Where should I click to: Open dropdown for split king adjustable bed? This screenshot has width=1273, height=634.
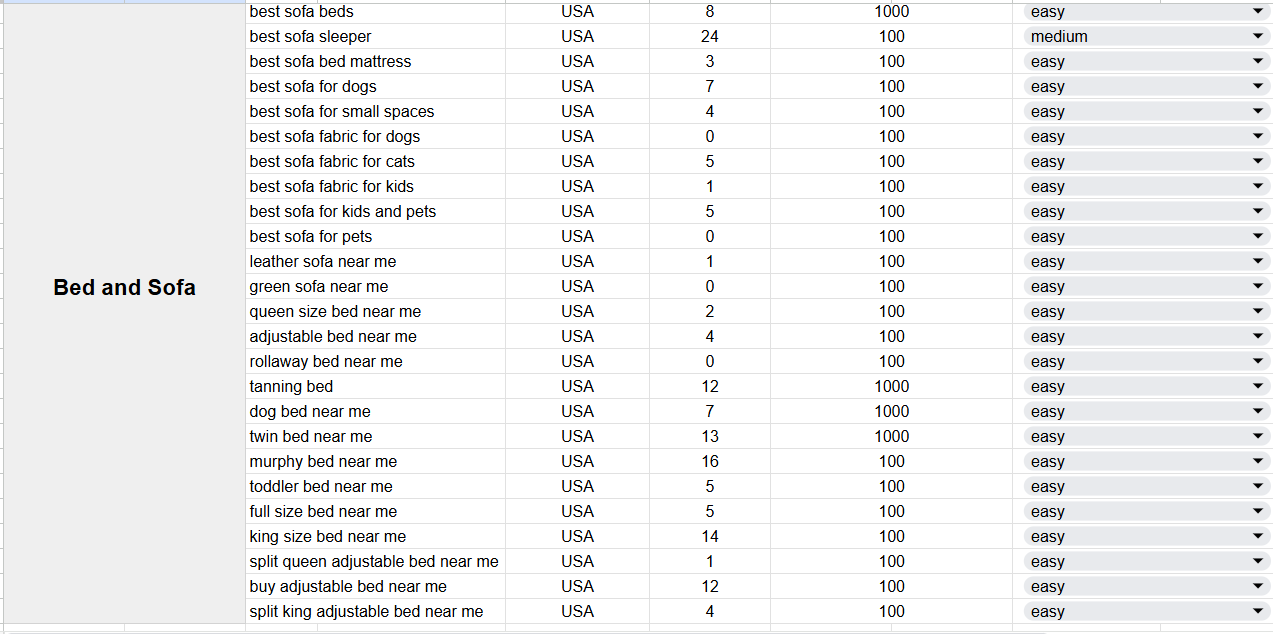tap(1258, 611)
